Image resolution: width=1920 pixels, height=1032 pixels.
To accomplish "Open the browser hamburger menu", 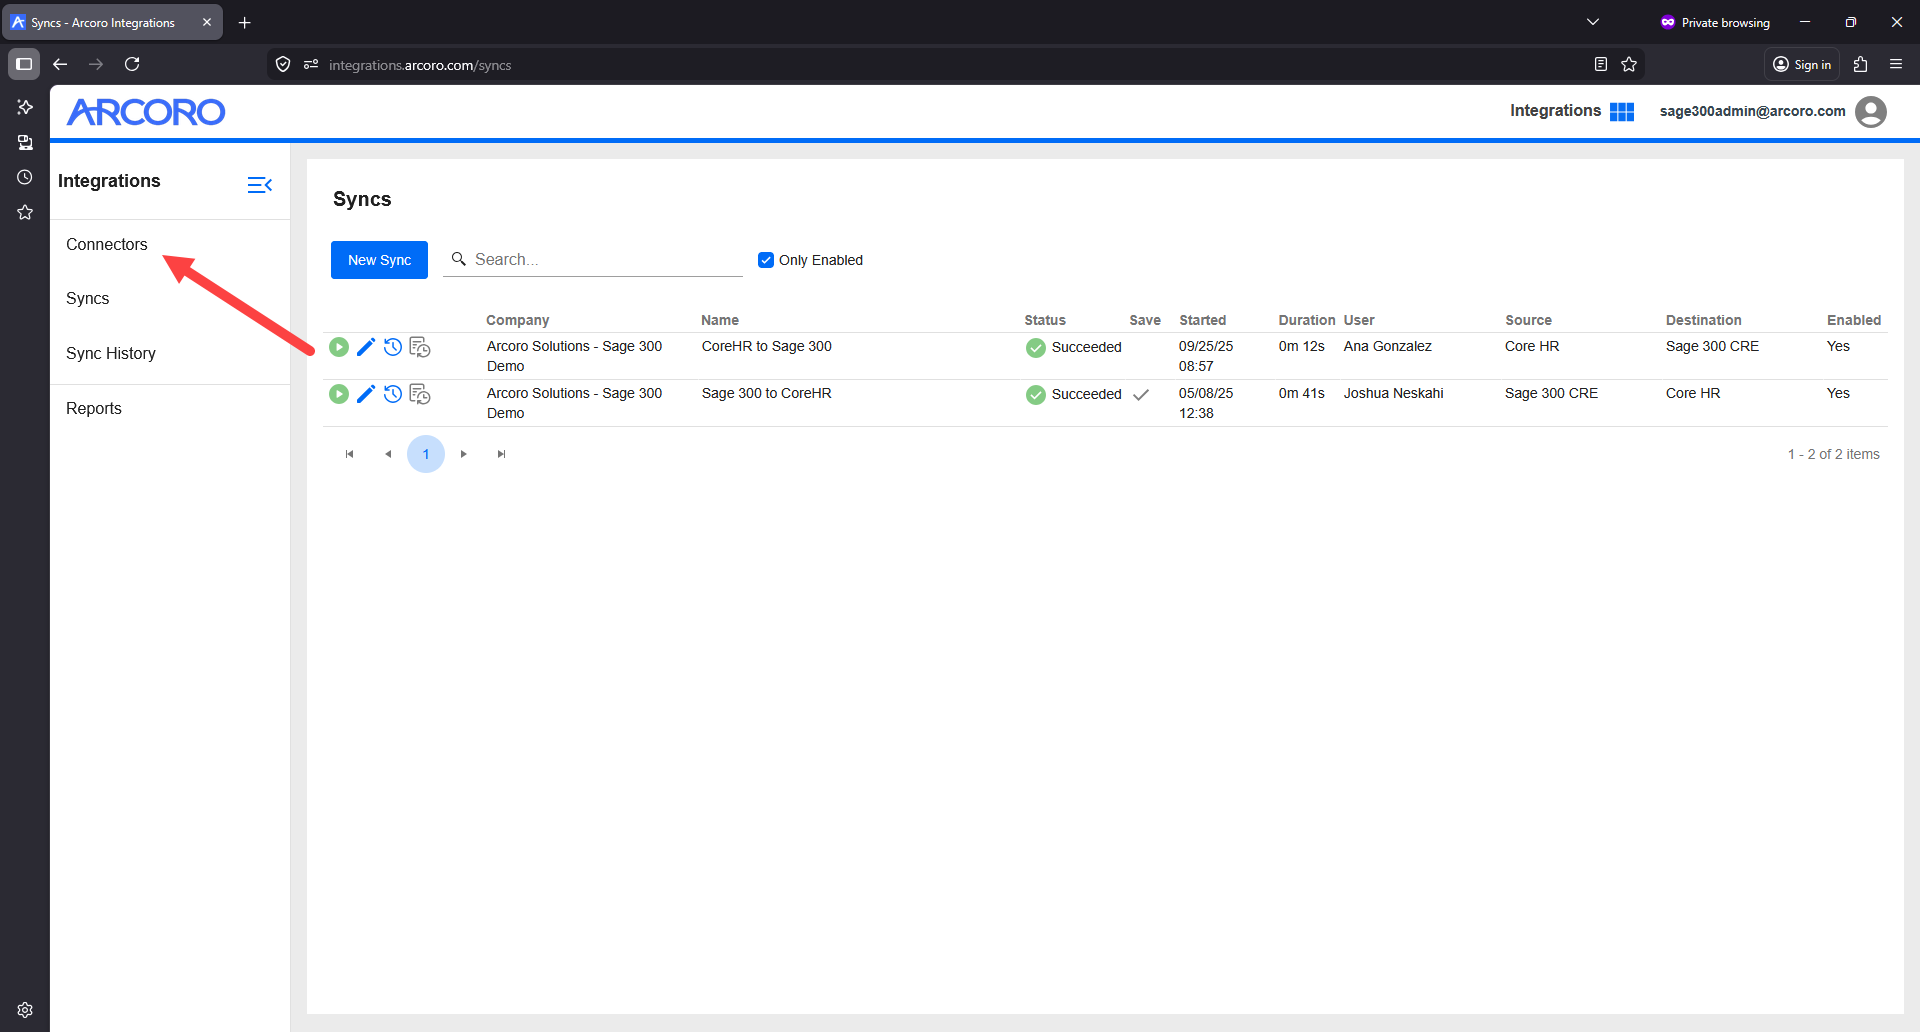I will pyautogui.click(x=1896, y=64).
